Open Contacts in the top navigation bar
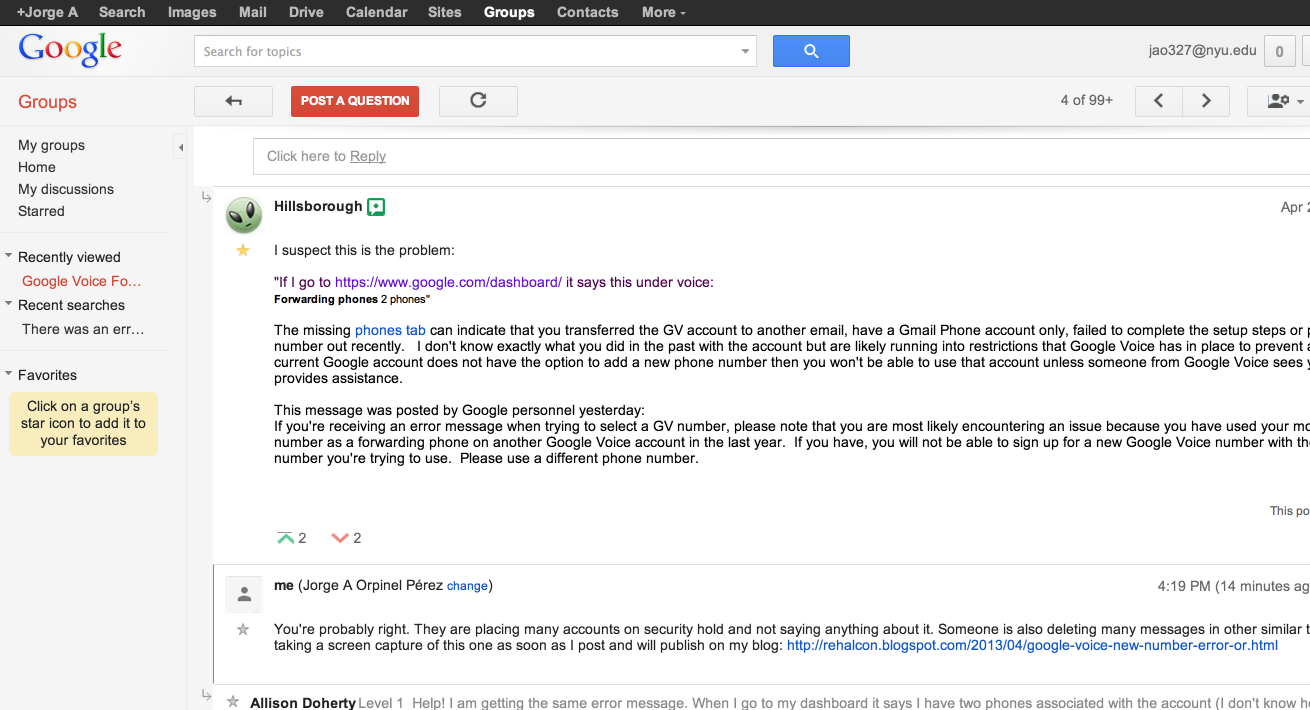This screenshot has width=1310, height=710. (587, 12)
